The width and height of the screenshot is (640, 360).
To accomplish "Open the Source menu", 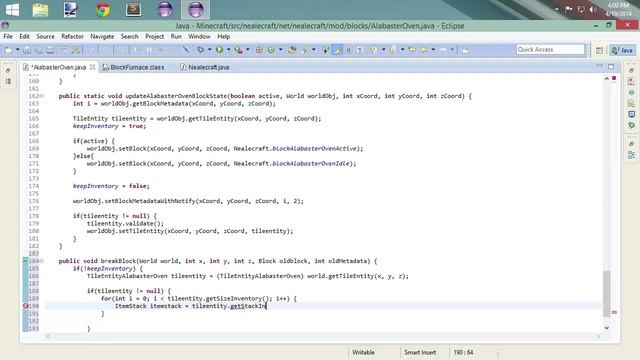I will tap(45, 36).
